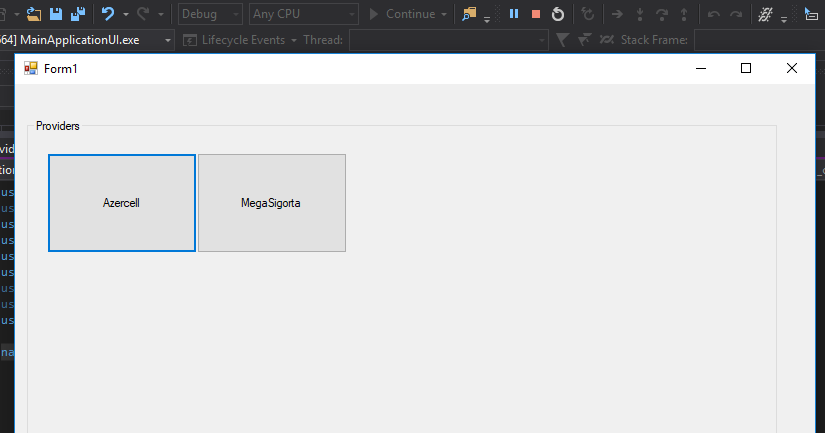This screenshot has height=433, width=825.
Task: Pause debugging with Break All icon
Action: (514, 14)
